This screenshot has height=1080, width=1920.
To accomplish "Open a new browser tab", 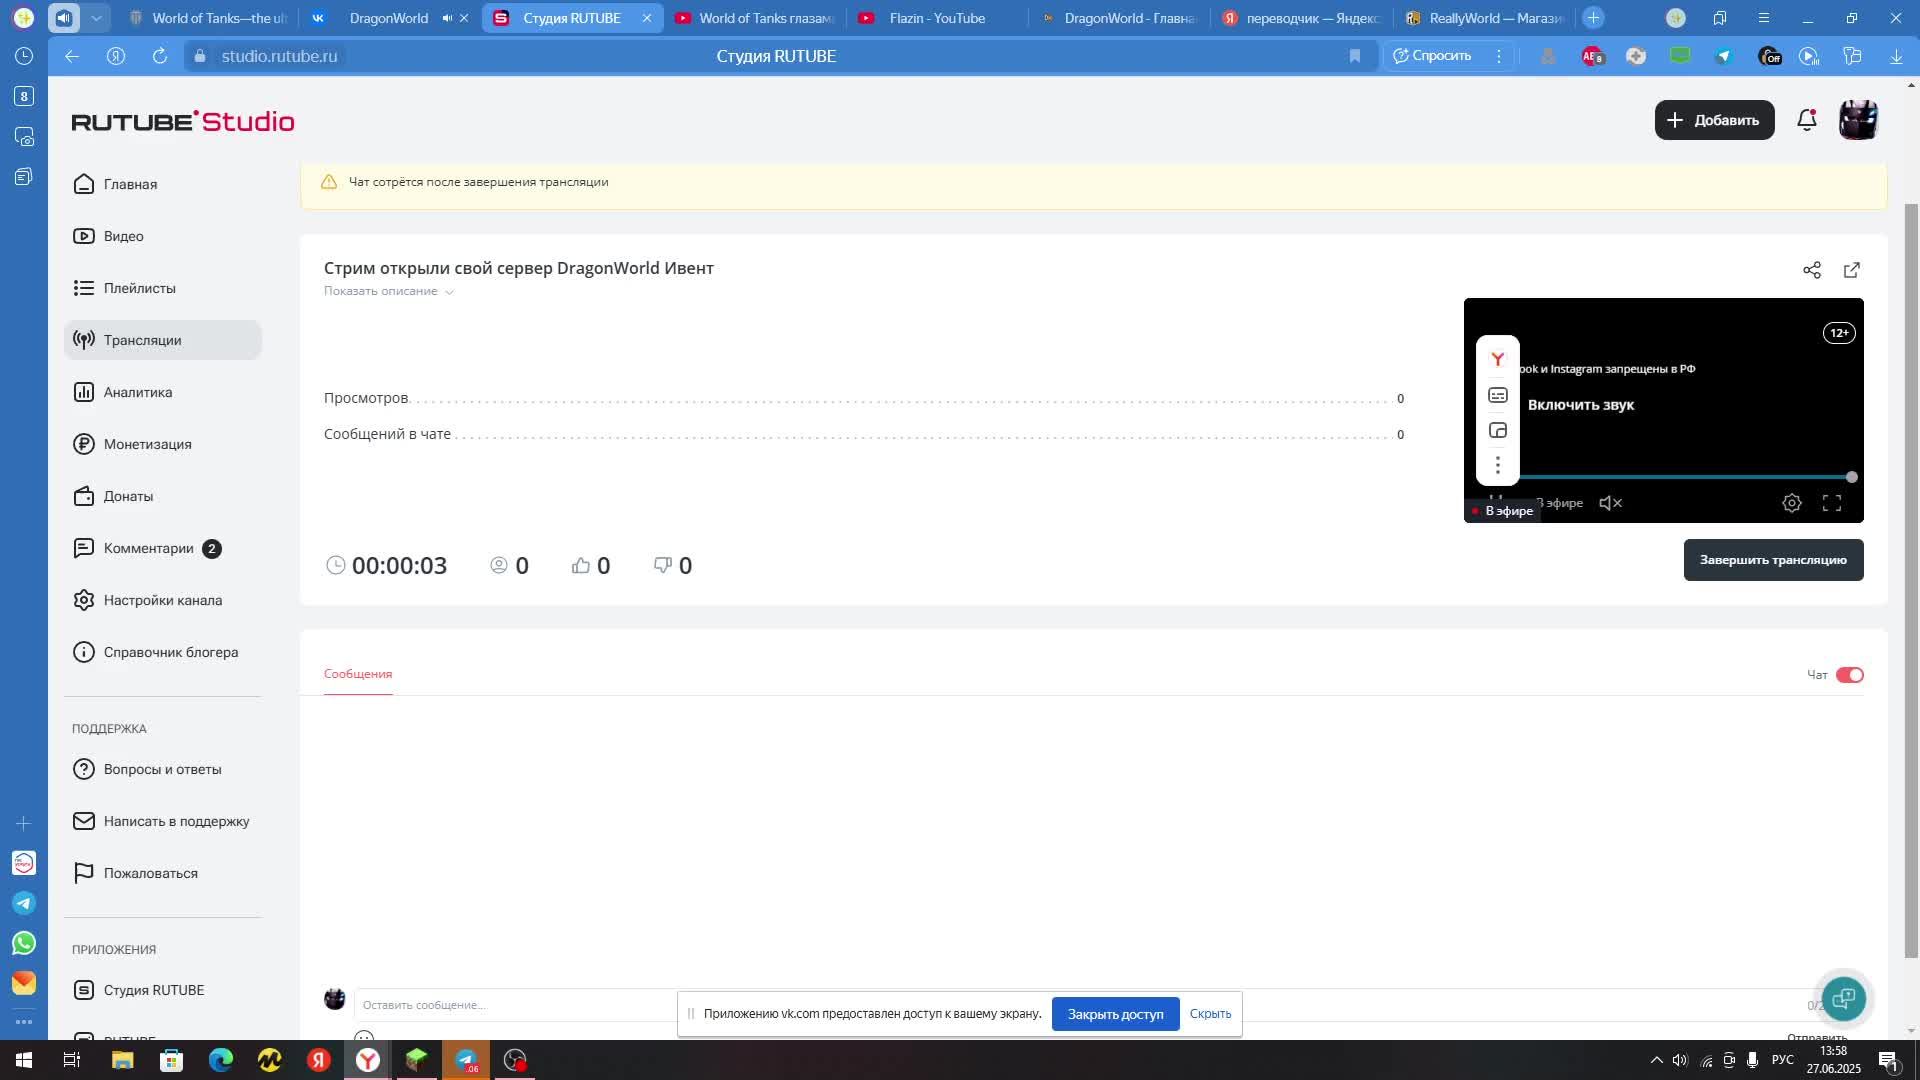I will (x=1593, y=18).
